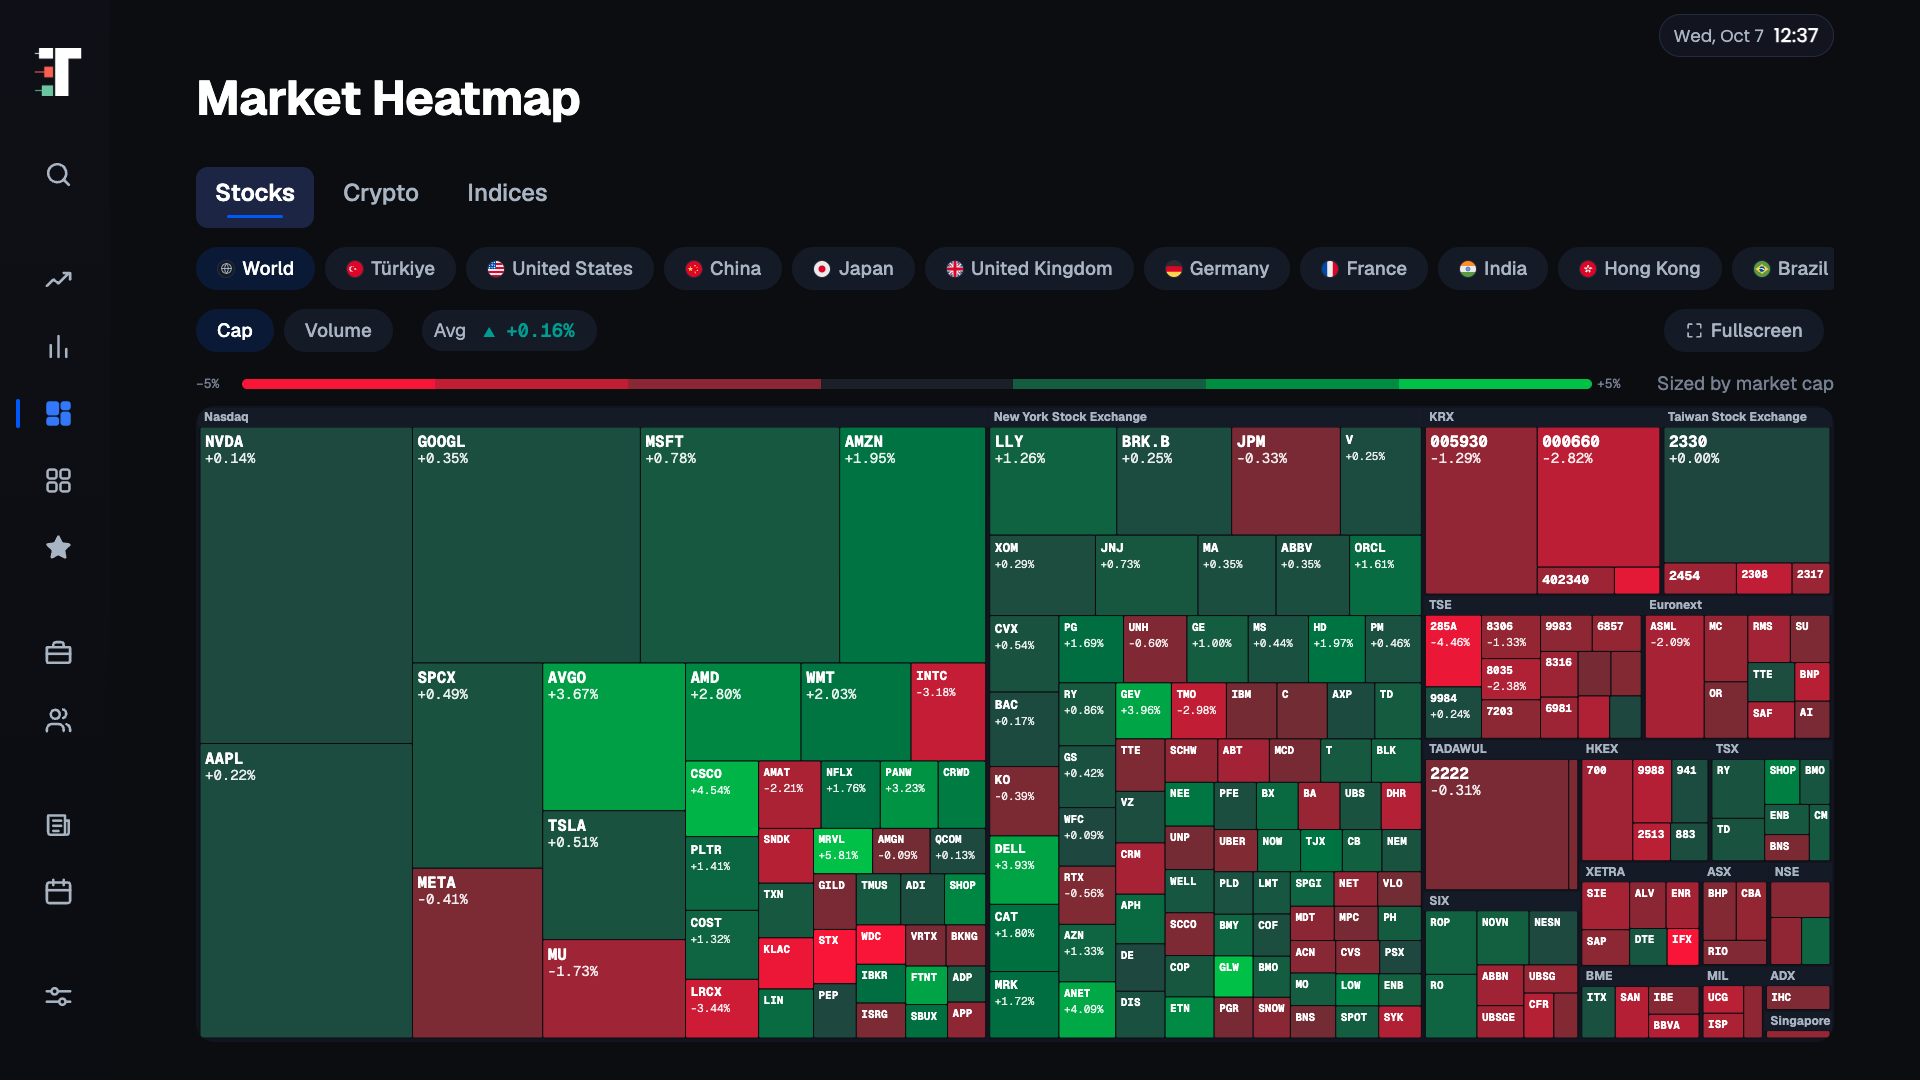1920x1080 pixels.
Task: Open the SPCX heatmap tile
Action: click(x=477, y=765)
